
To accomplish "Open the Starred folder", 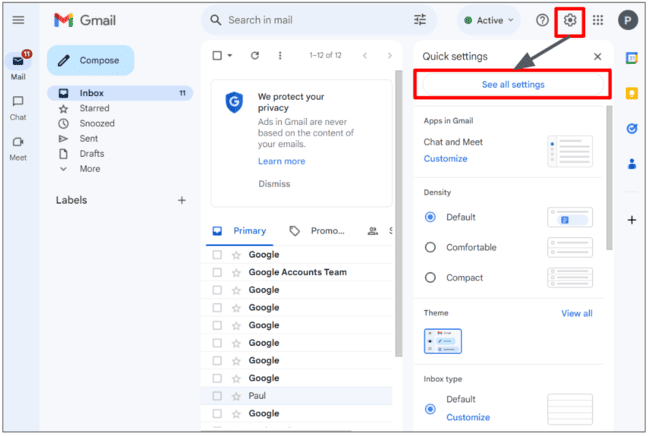I will click(x=95, y=109).
